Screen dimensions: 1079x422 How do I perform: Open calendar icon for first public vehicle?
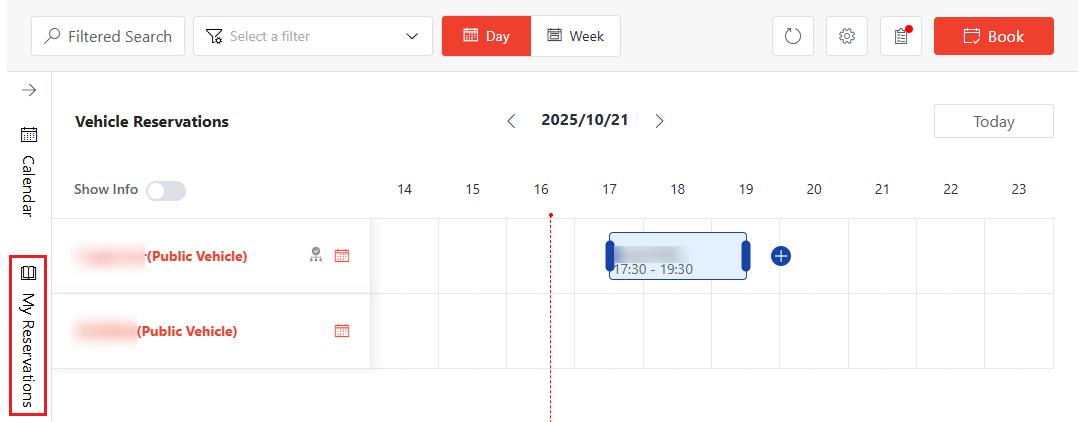pyautogui.click(x=342, y=256)
